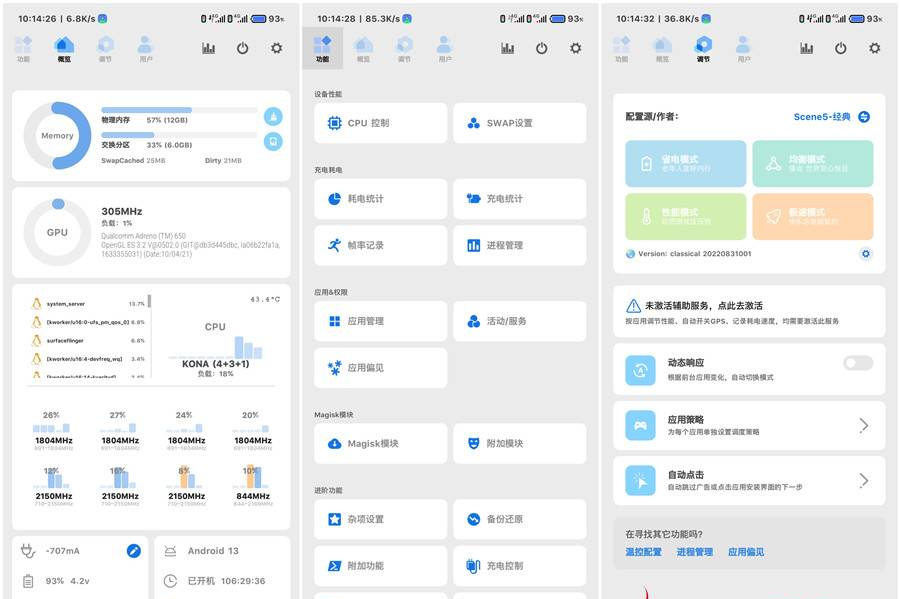This screenshot has width=900, height=599.
Task: Tap the 自动点击 cursor icon
Action: point(640,480)
